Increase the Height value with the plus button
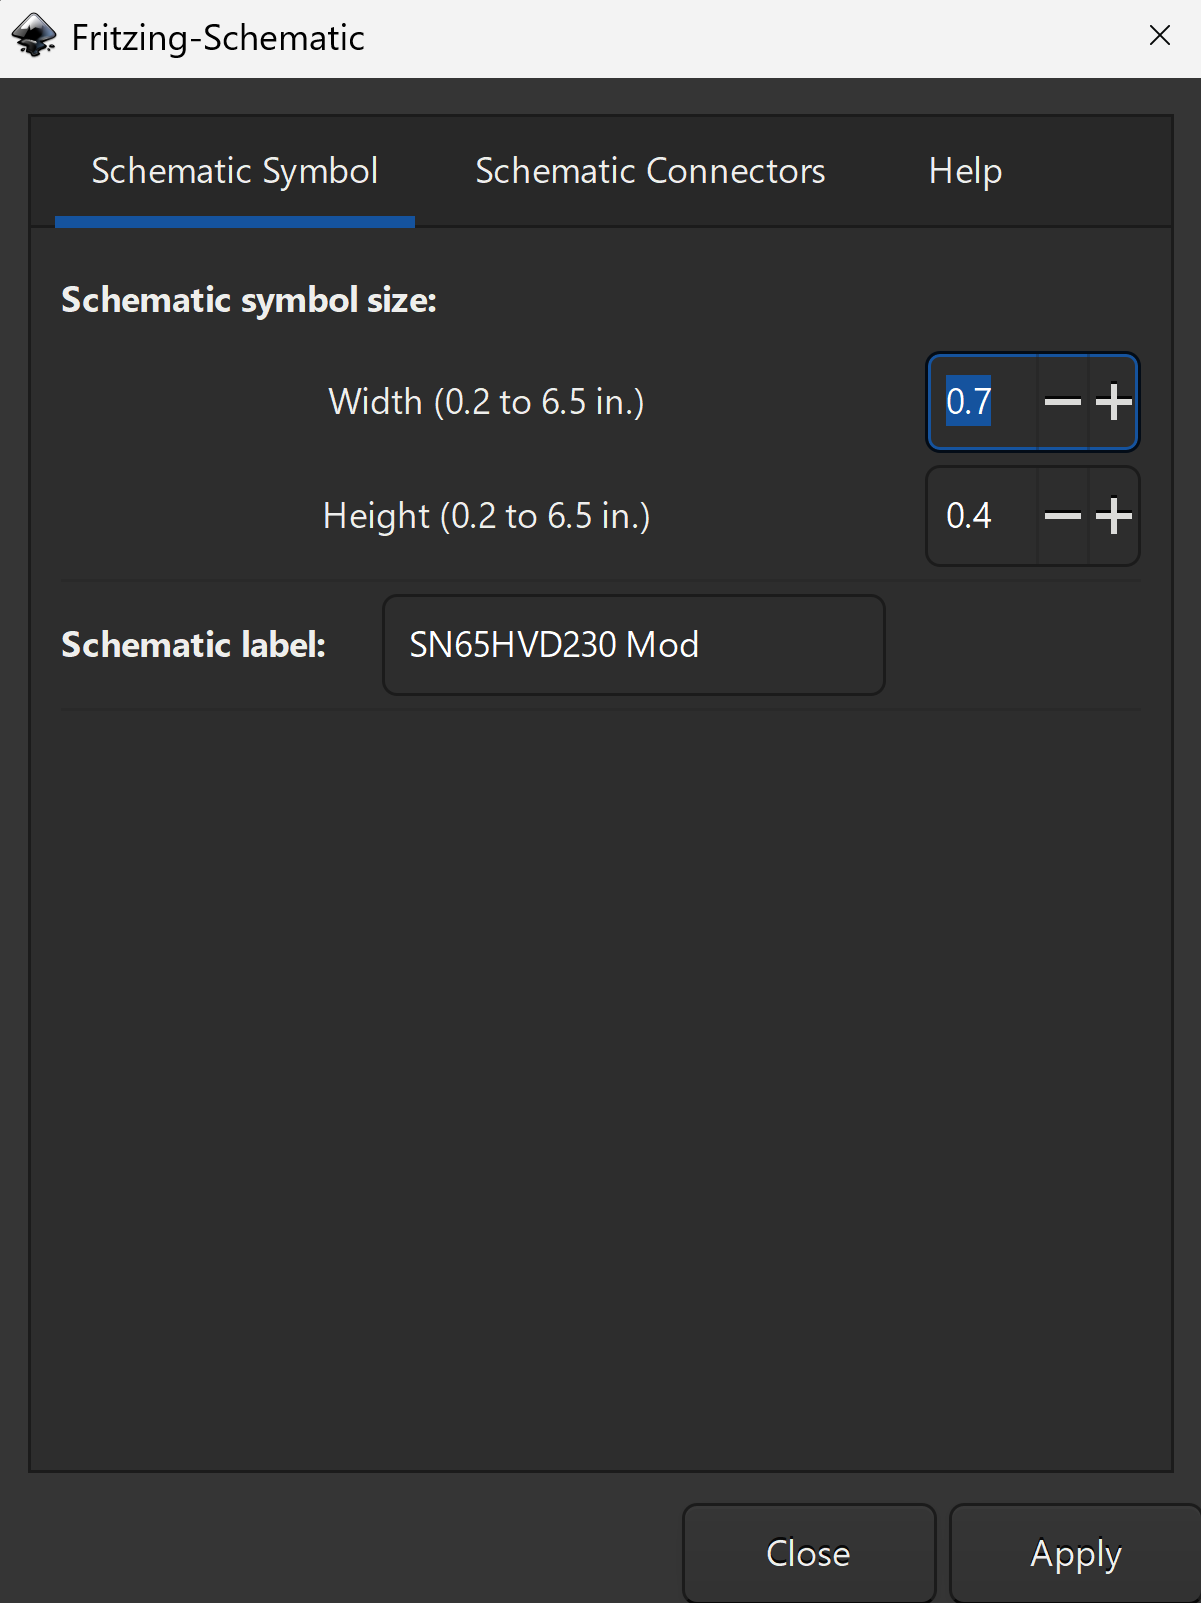This screenshot has width=1201, height=1603. (x=1113, y=516)
